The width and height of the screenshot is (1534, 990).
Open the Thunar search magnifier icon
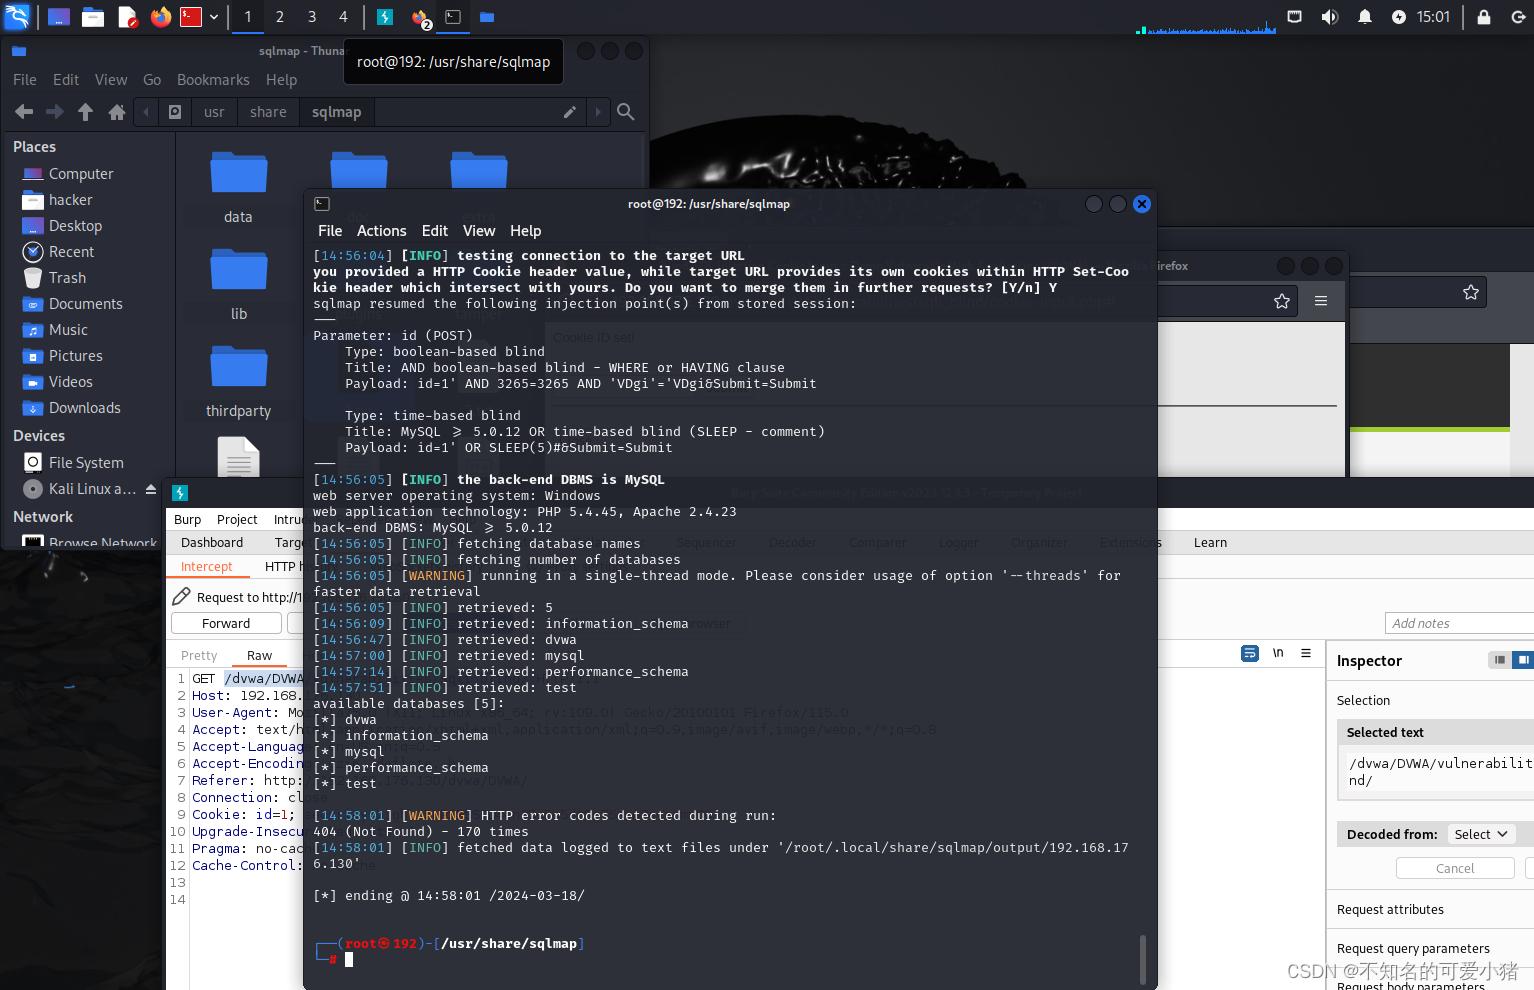(626, 112)
